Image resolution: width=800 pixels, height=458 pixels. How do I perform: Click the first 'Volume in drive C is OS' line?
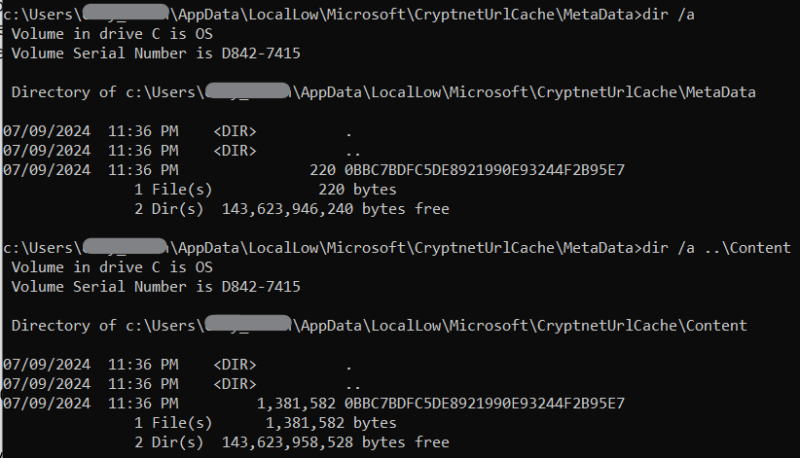coord(112,34)
